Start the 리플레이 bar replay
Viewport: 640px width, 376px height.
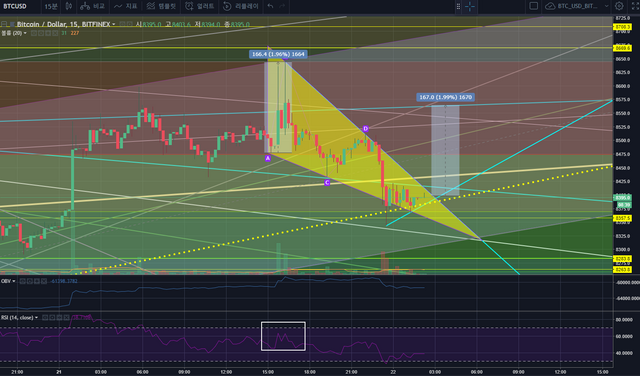(241, 6)
